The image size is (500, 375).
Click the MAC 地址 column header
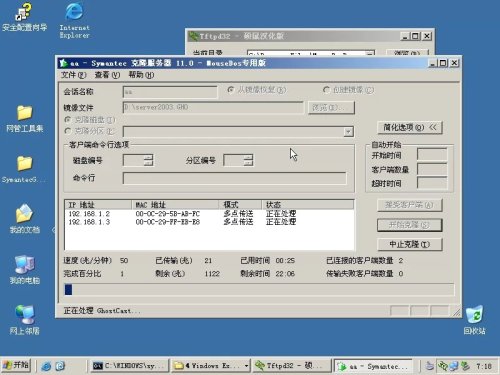tap(175, 204)
